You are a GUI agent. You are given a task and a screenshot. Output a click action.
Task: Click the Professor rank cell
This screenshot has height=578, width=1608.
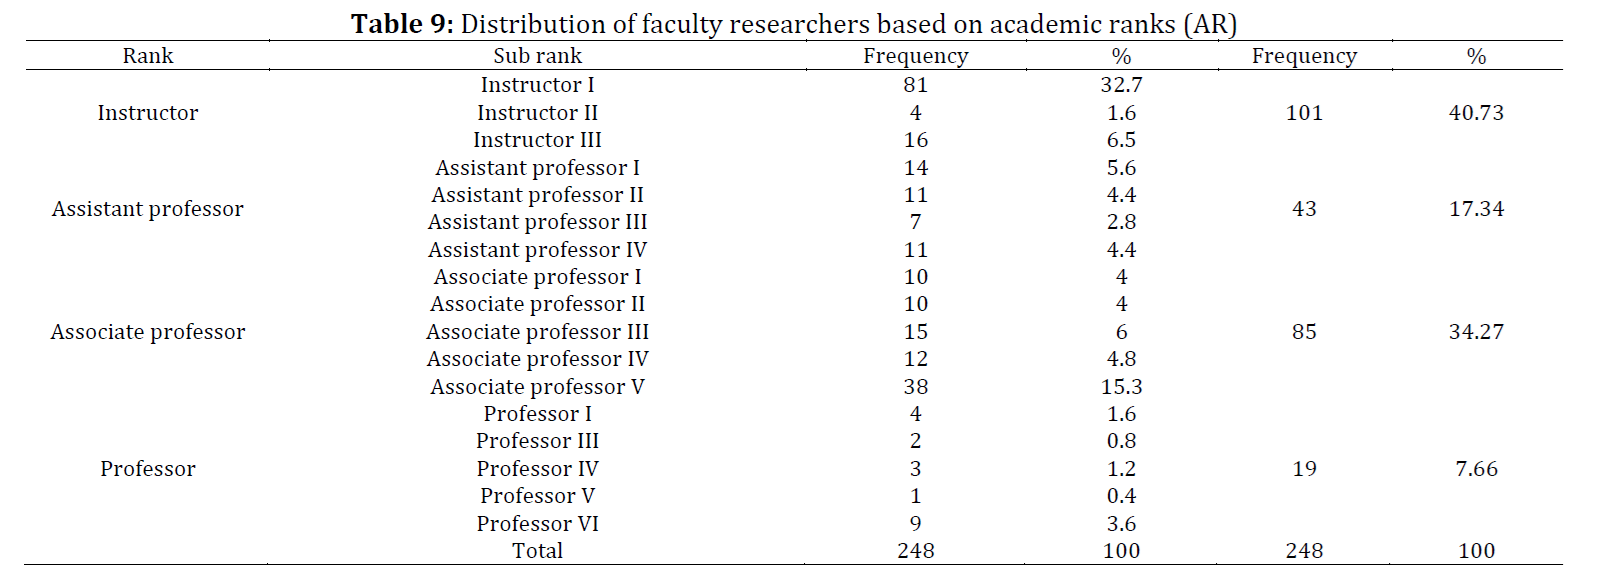pyautogui.click(x=148, y=469)
